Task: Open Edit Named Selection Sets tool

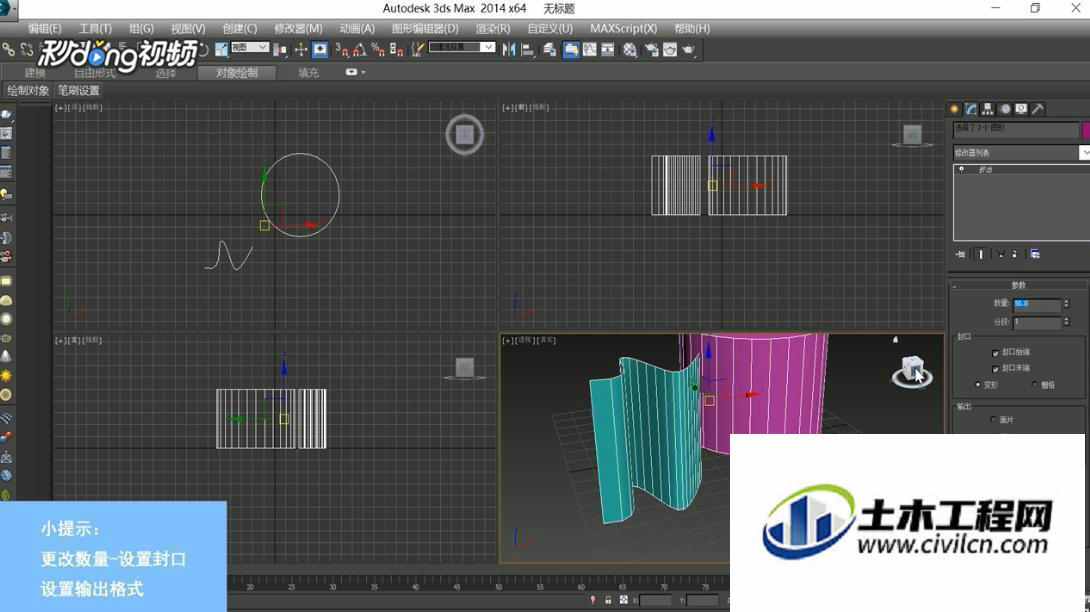Action: pos(417,49)
